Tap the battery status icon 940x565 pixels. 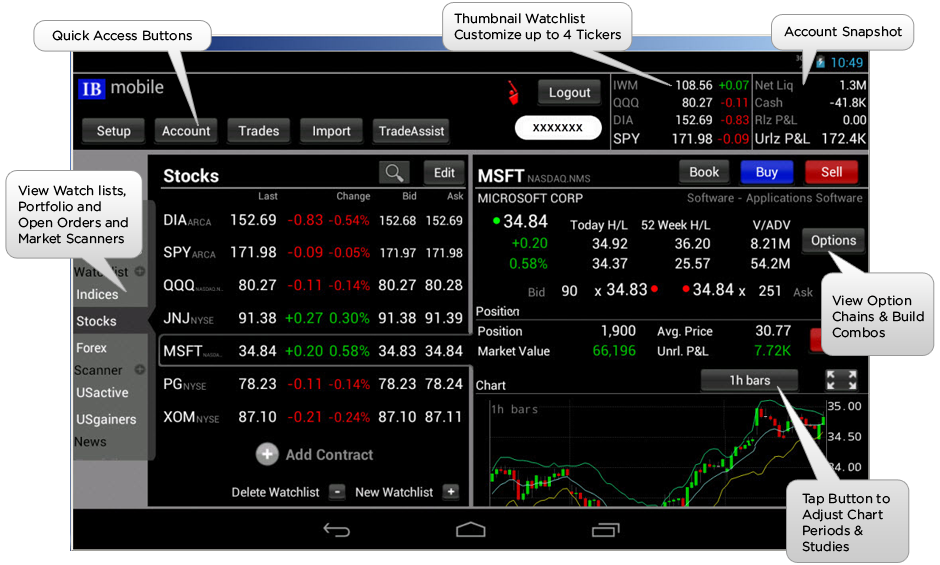[820, 62]
